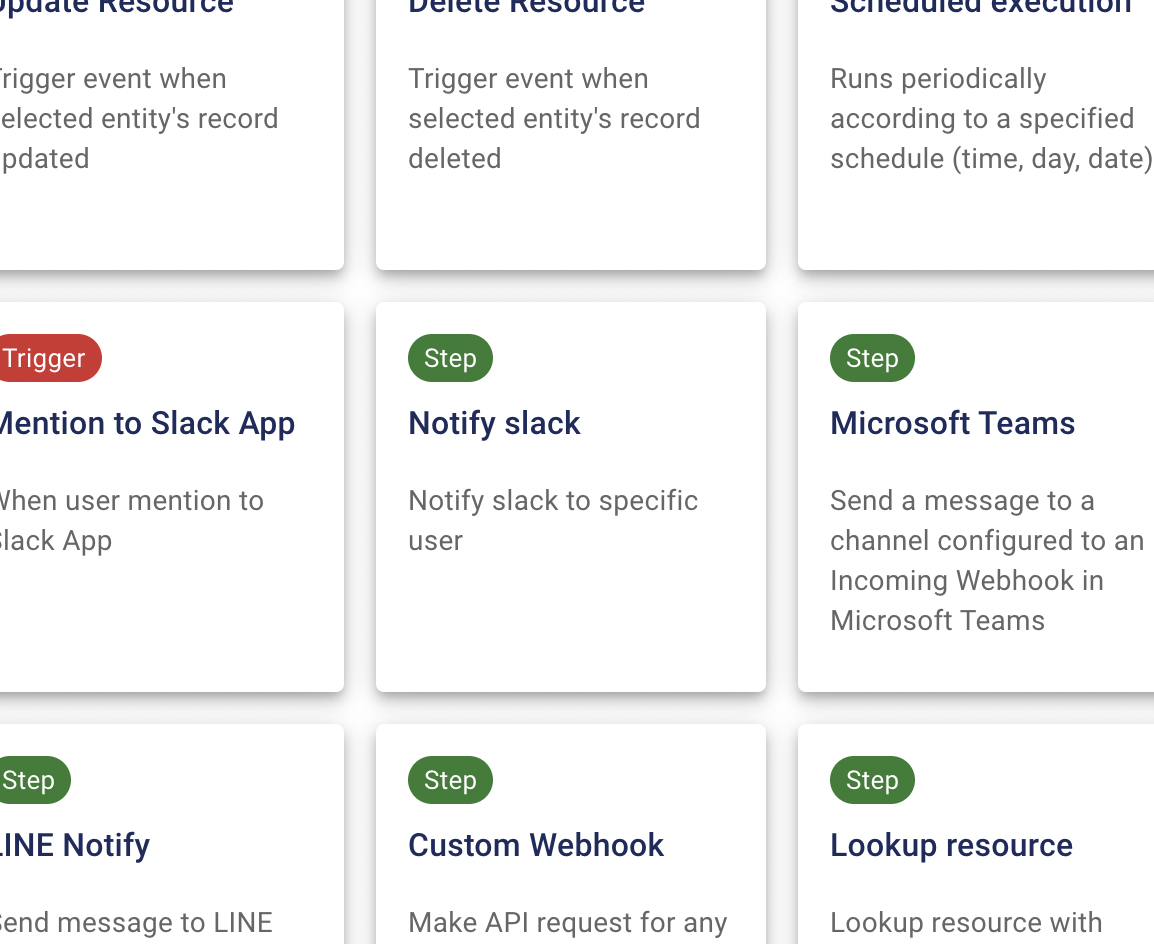This screenshot has height=944, width=1154.
Task: Click the Update Resource card description
Action: tap(139, 118)
